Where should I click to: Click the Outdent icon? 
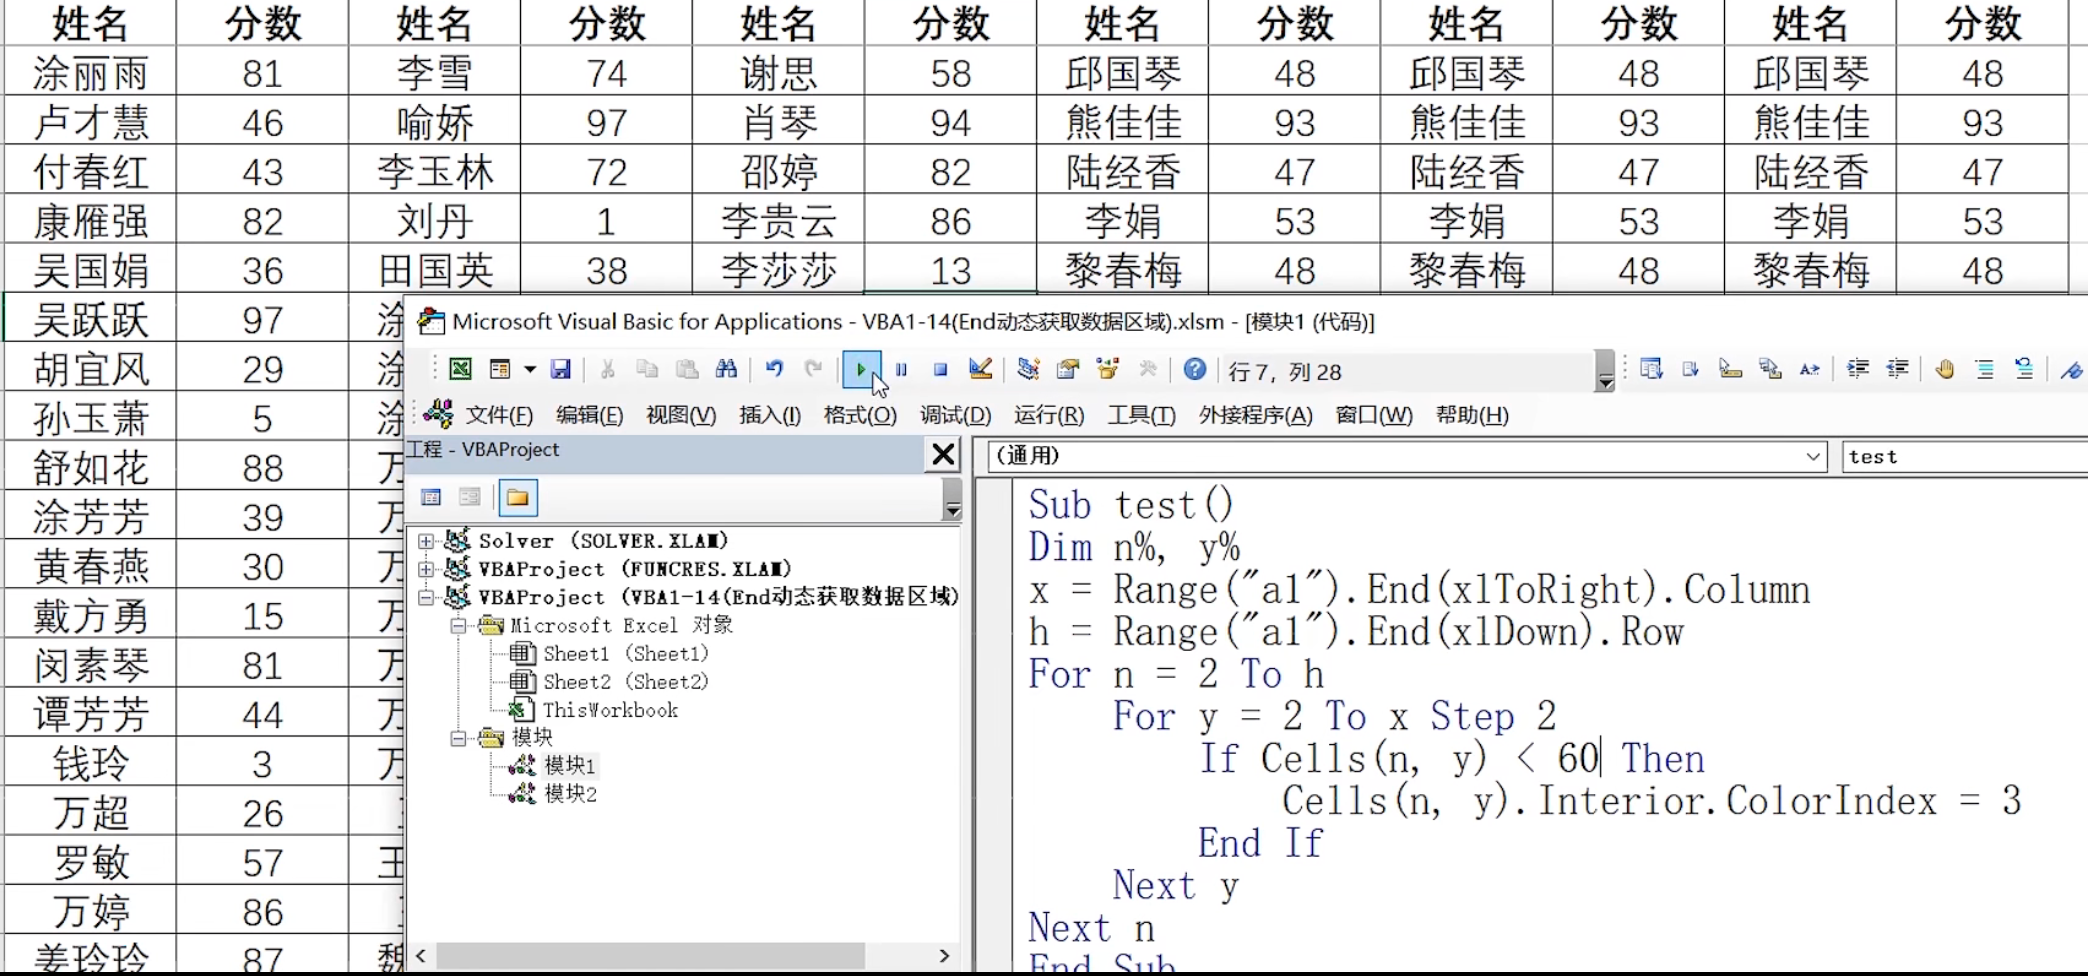(1897, 369)
